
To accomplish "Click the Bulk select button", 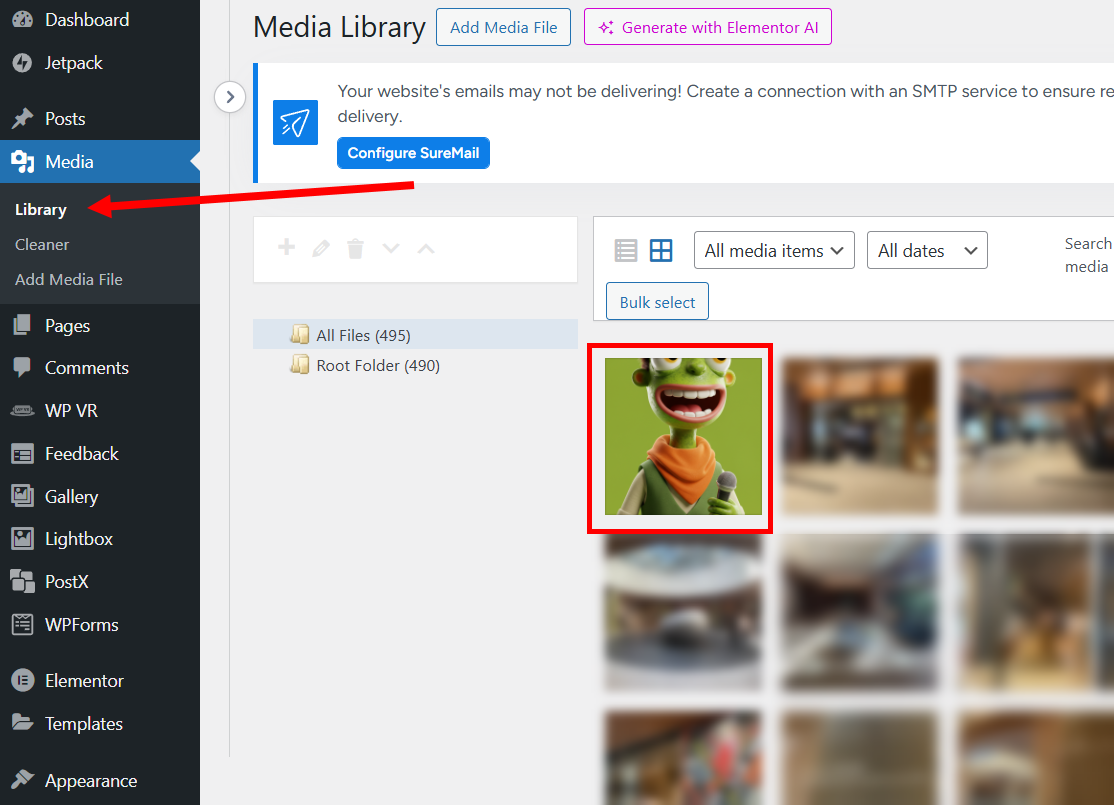I will point(657,302).
